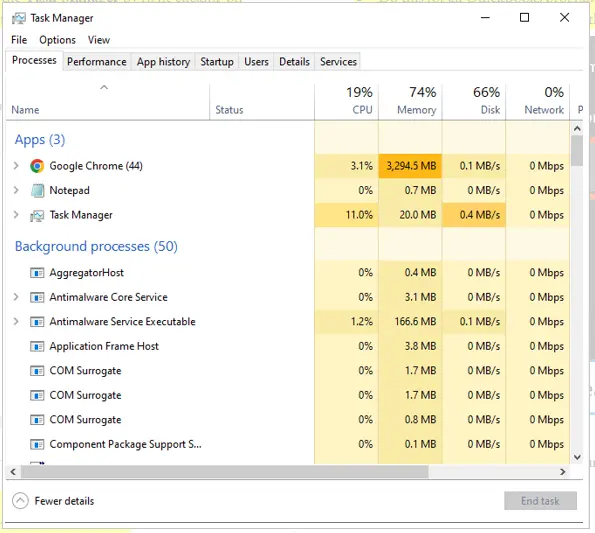Click the 166.6 MB memory cell
The height and width of the screenshot is (533, 595).
click(x=410, y=322)
